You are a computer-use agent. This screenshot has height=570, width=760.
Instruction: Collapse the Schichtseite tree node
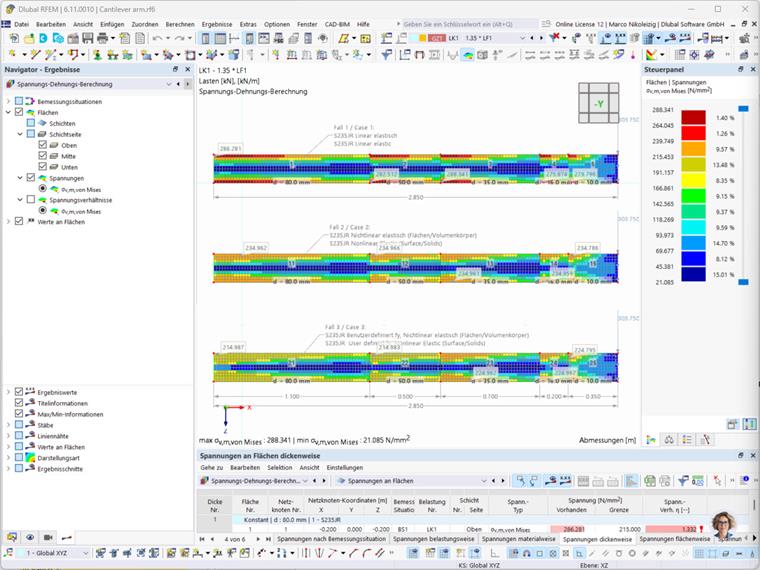20,134
